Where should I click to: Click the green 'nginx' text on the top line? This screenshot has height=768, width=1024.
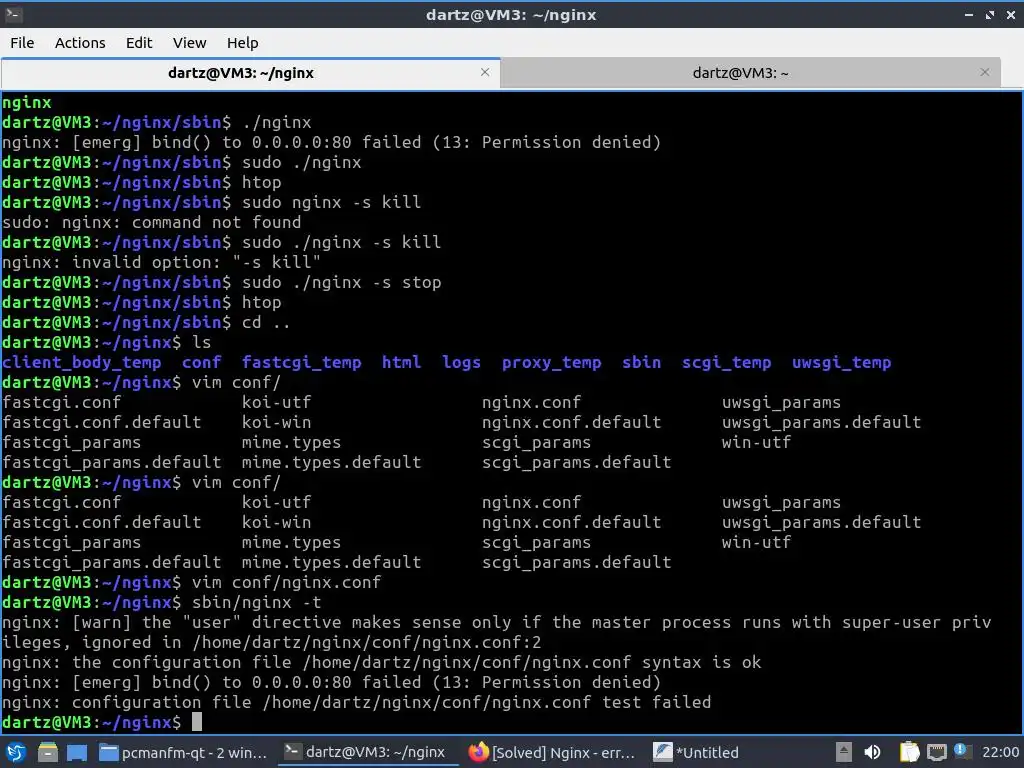tap(26, 103)
